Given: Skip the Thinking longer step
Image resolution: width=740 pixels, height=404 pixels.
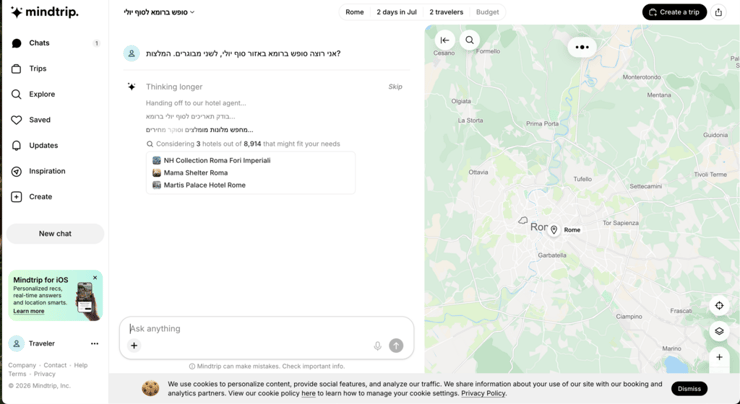Looking at the screenshot, I should pyautogui.click(x=395, y=87).
